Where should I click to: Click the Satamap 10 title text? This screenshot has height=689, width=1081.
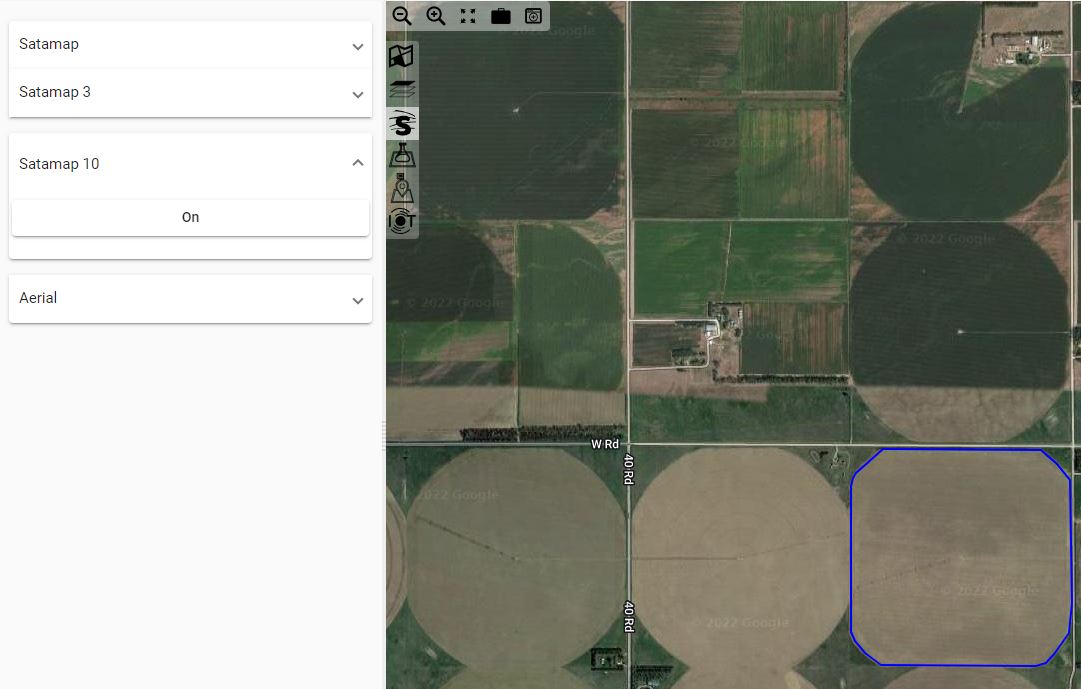(x=59, y=163)
